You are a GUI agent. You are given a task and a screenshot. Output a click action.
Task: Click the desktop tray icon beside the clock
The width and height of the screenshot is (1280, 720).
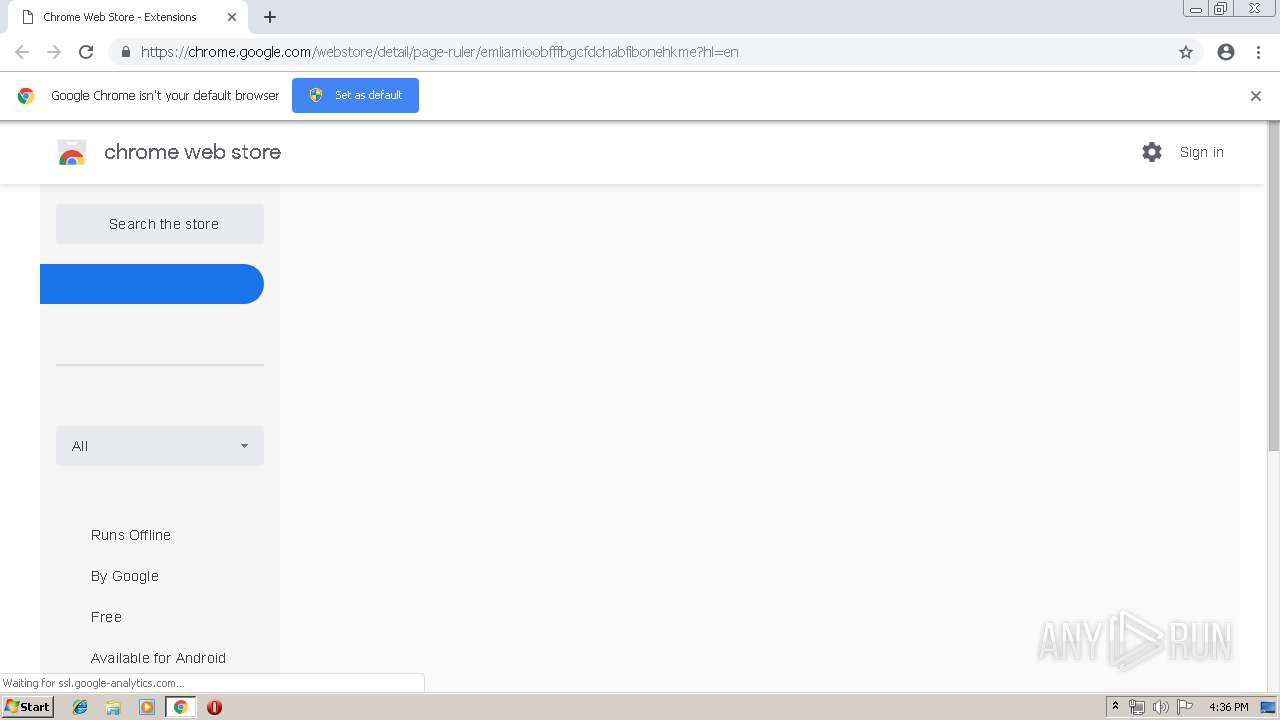click(1268, 707)
